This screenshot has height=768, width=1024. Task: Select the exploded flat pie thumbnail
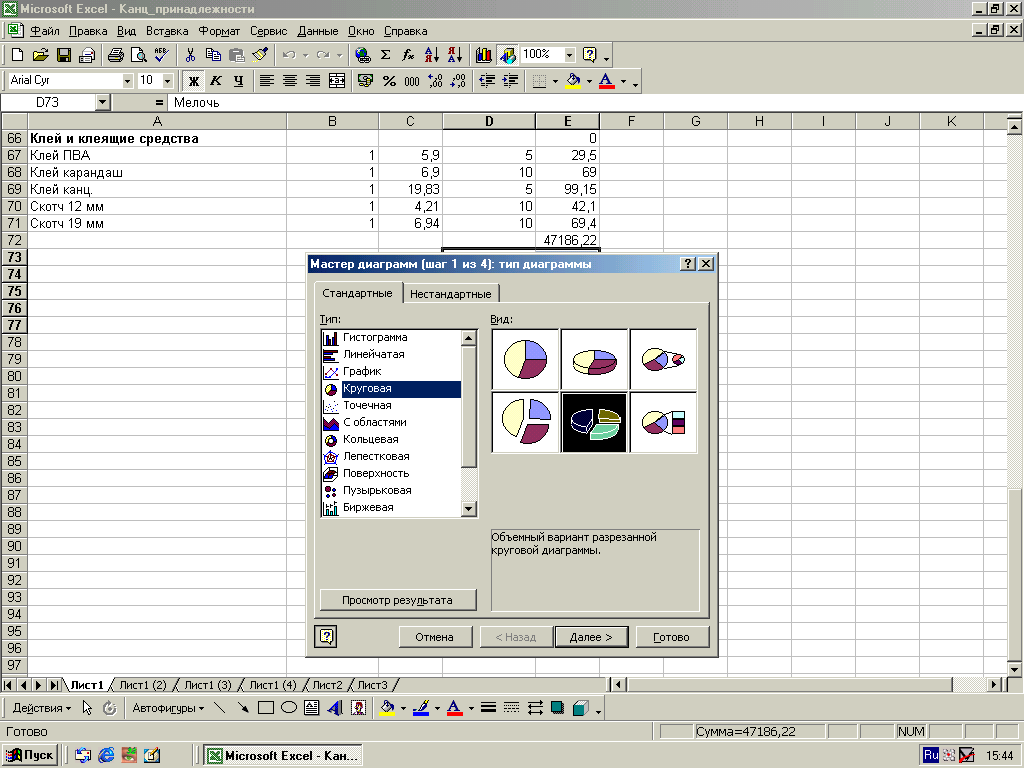point(525,423)
